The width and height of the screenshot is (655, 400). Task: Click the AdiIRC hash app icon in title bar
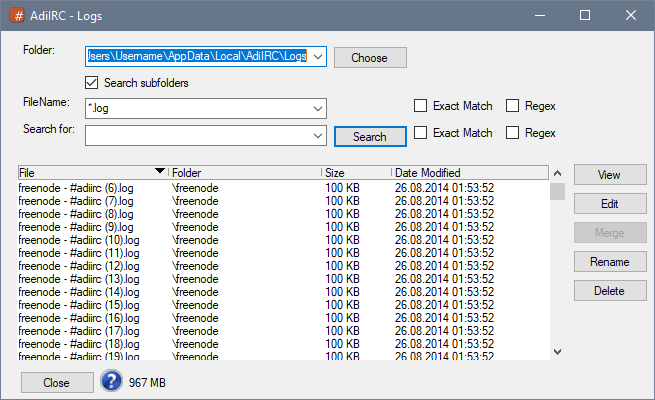(17, 15)
